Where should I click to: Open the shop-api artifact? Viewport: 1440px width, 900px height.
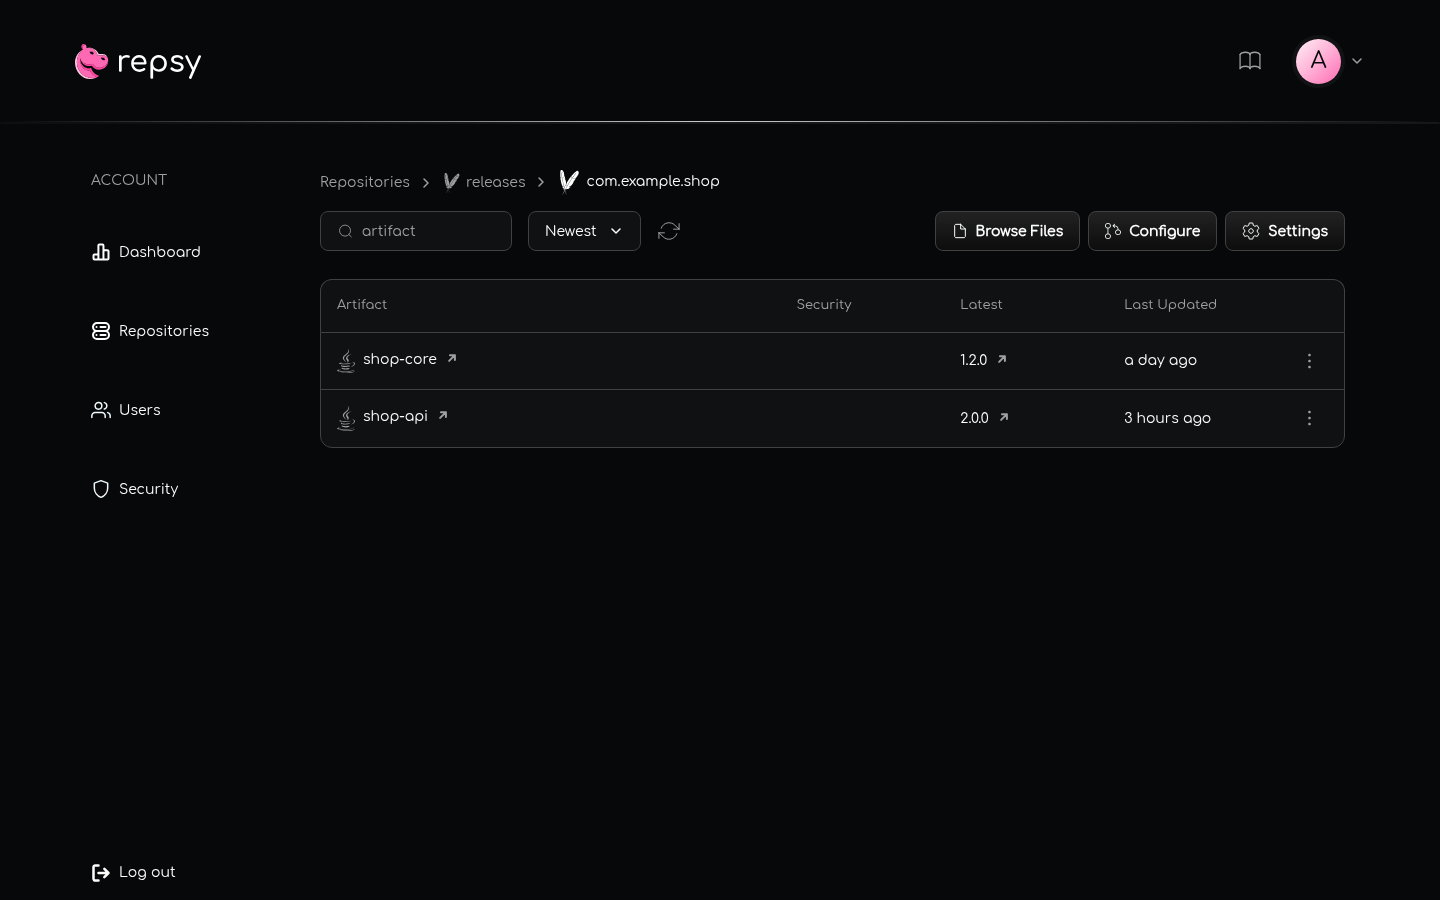pyautogui.click(x=395, y=416)
